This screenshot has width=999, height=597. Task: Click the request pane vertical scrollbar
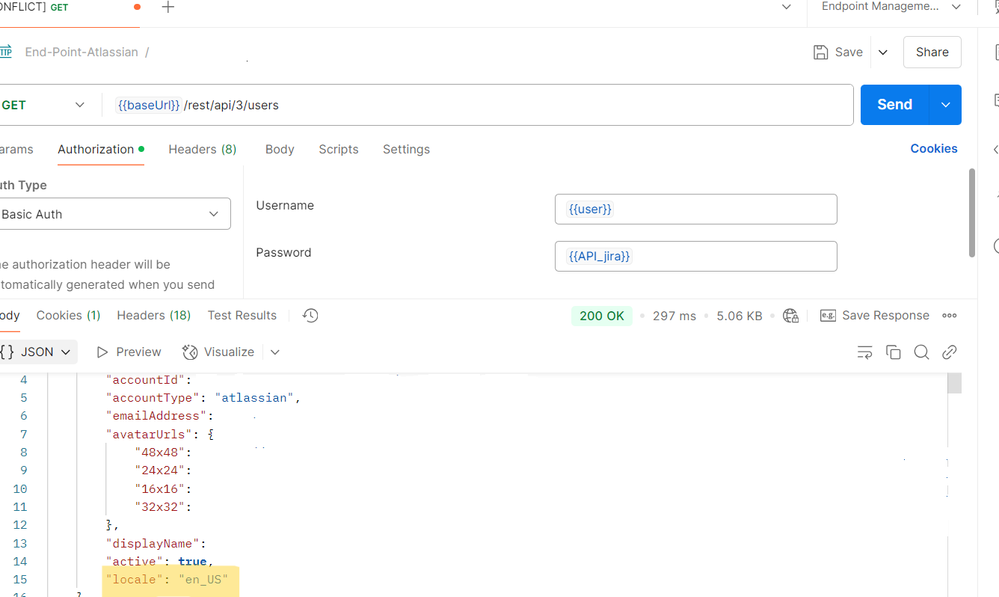[x=972, y=213]
